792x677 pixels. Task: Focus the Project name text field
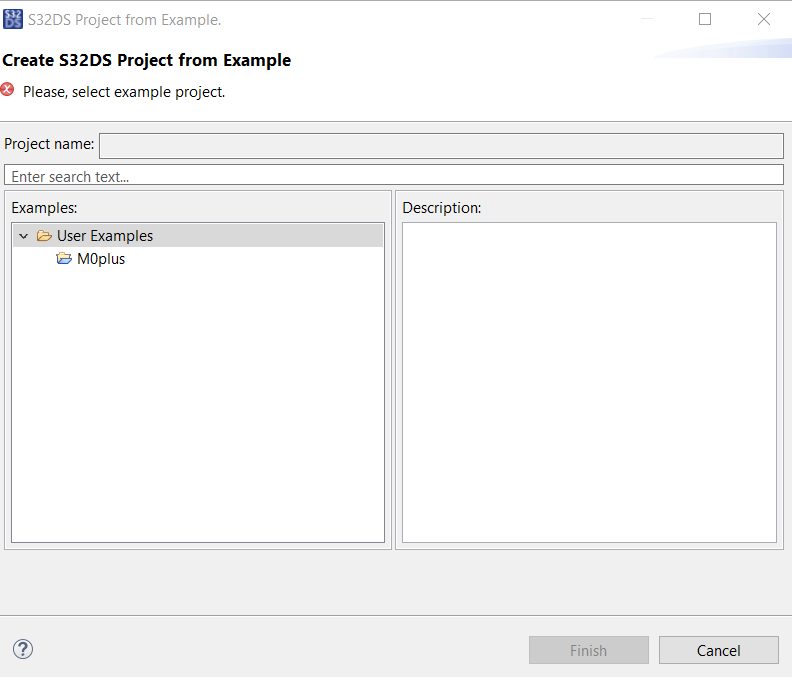(440, 146)
